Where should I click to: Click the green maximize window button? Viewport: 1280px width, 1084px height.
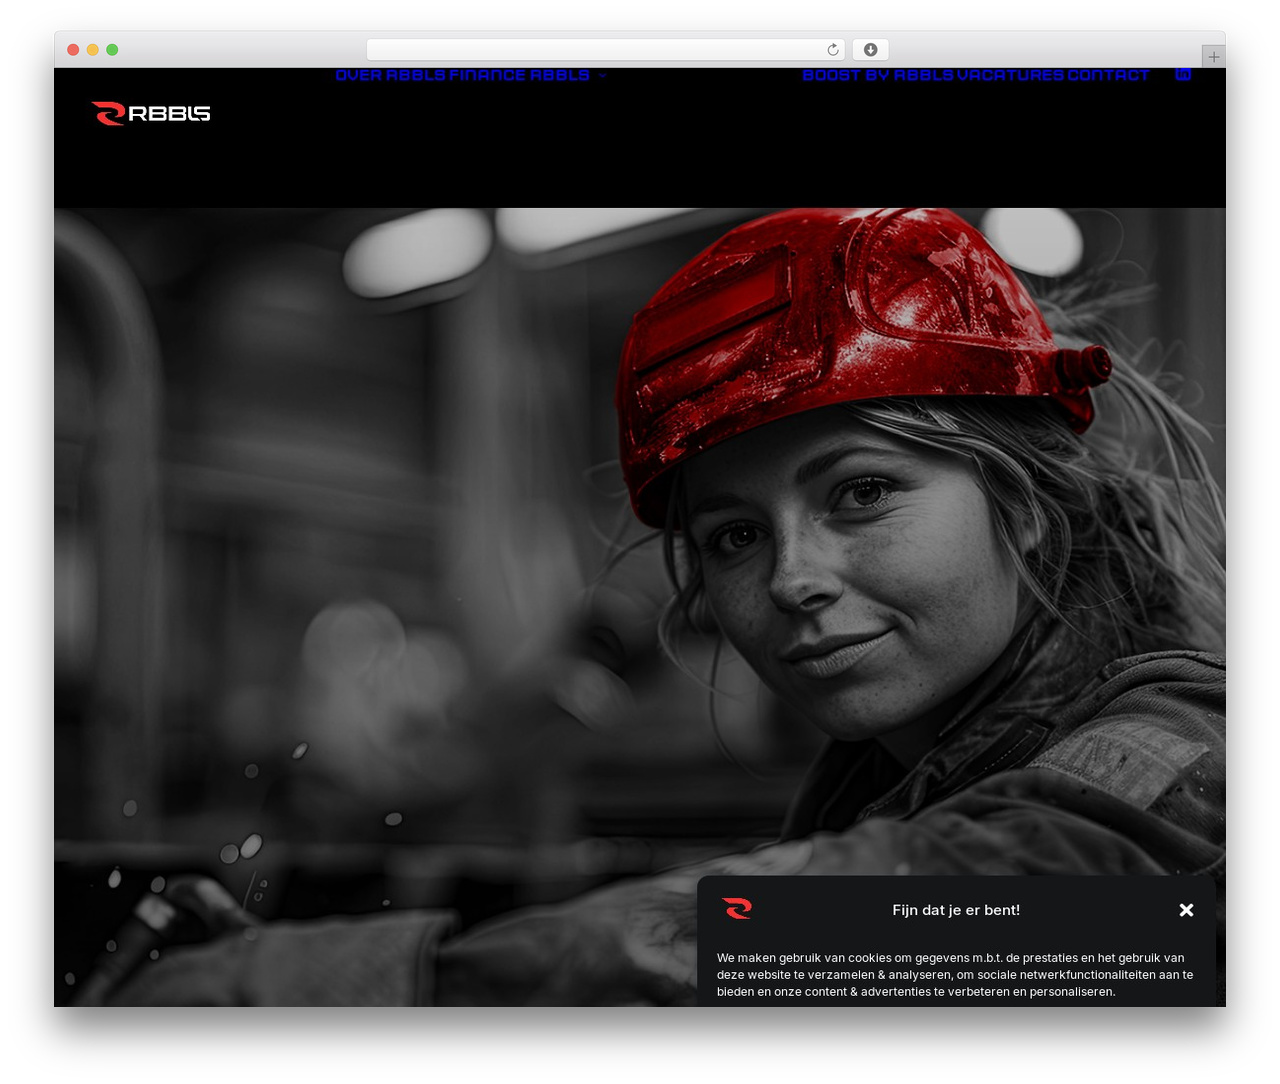tap(112, 50)
